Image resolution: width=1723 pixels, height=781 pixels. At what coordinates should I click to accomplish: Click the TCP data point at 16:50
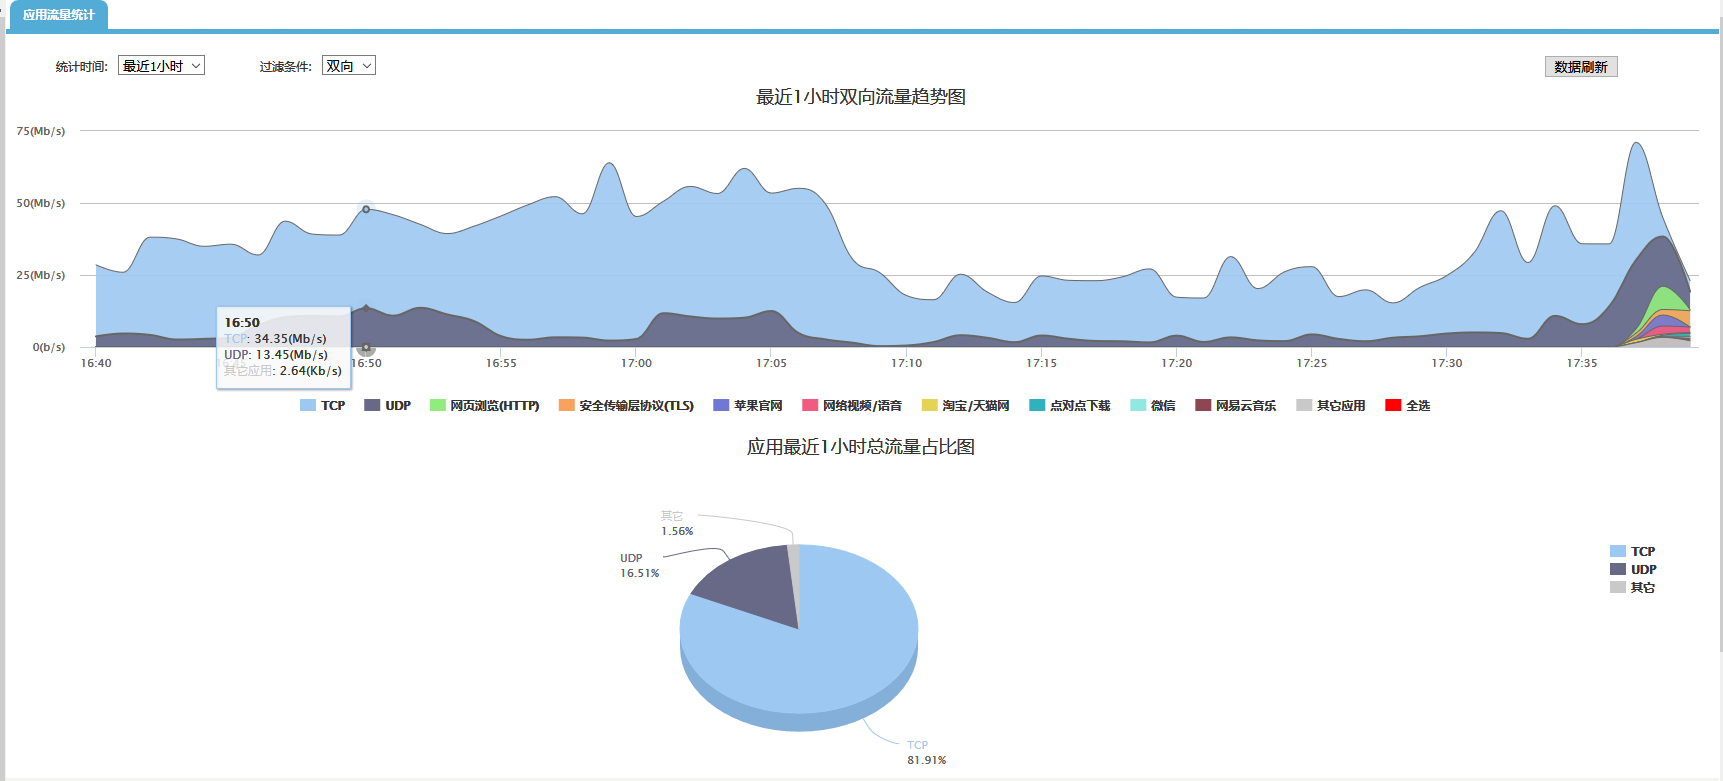366,209
